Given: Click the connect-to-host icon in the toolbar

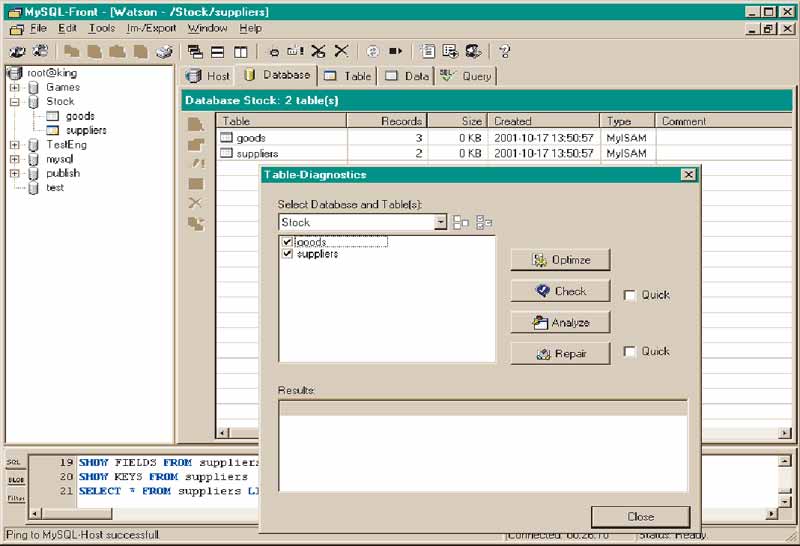Looking at the screenshot, I should pos(17,51).
